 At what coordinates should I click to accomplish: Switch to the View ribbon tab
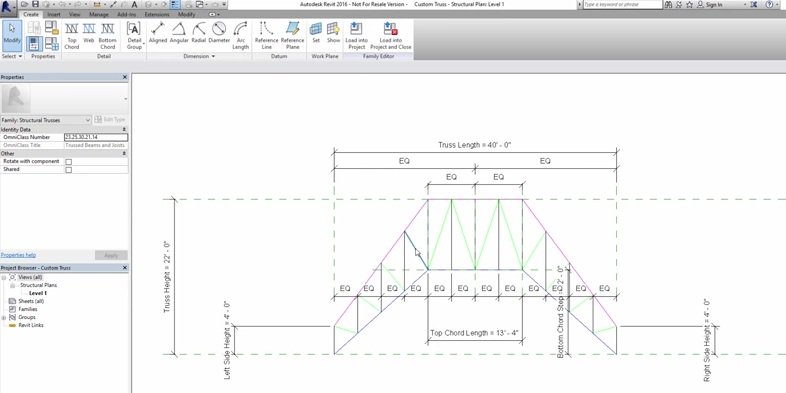tap(74, 15)
